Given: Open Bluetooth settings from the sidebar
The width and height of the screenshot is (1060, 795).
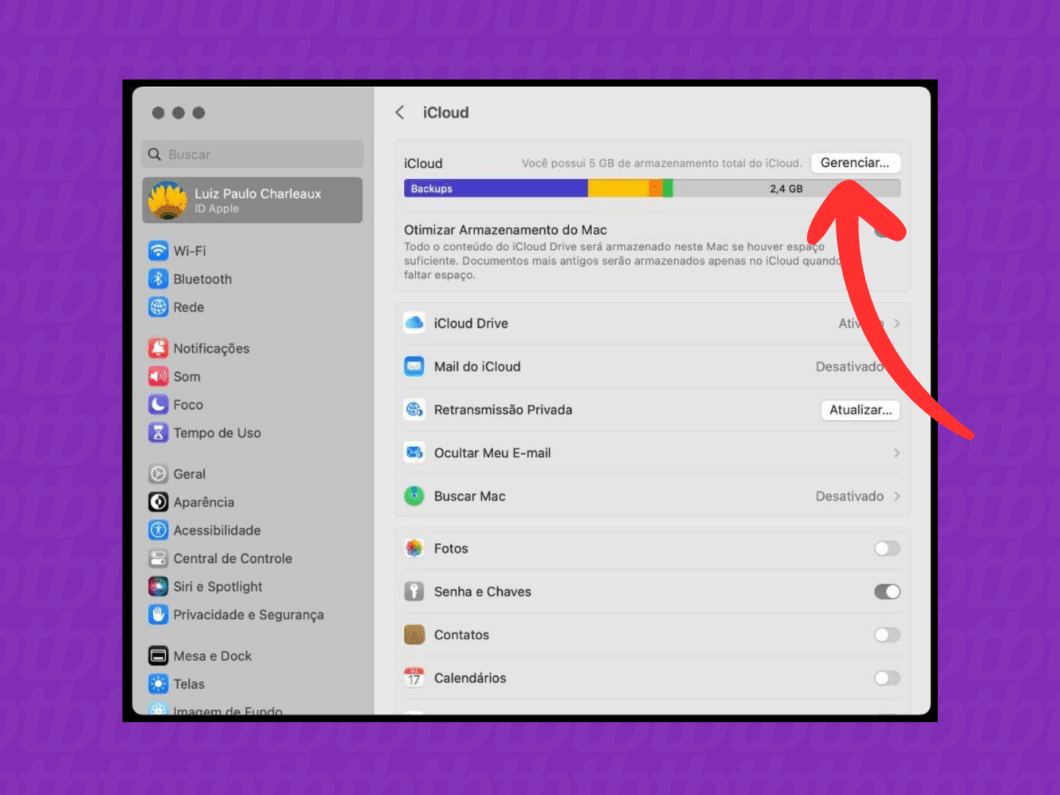Looking at the screenshot, I should coord(157,279).
